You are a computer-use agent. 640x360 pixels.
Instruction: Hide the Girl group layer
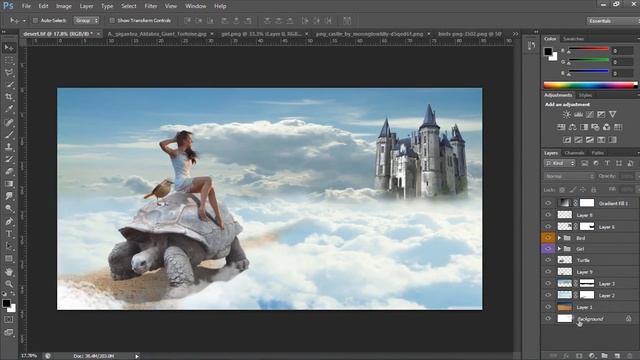tap(548, 249)
